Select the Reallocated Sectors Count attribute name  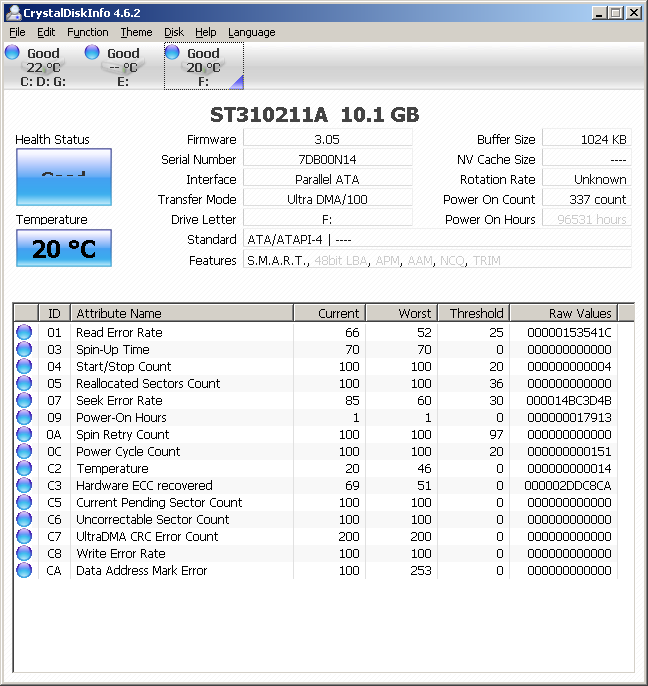(x=148, y=383)
